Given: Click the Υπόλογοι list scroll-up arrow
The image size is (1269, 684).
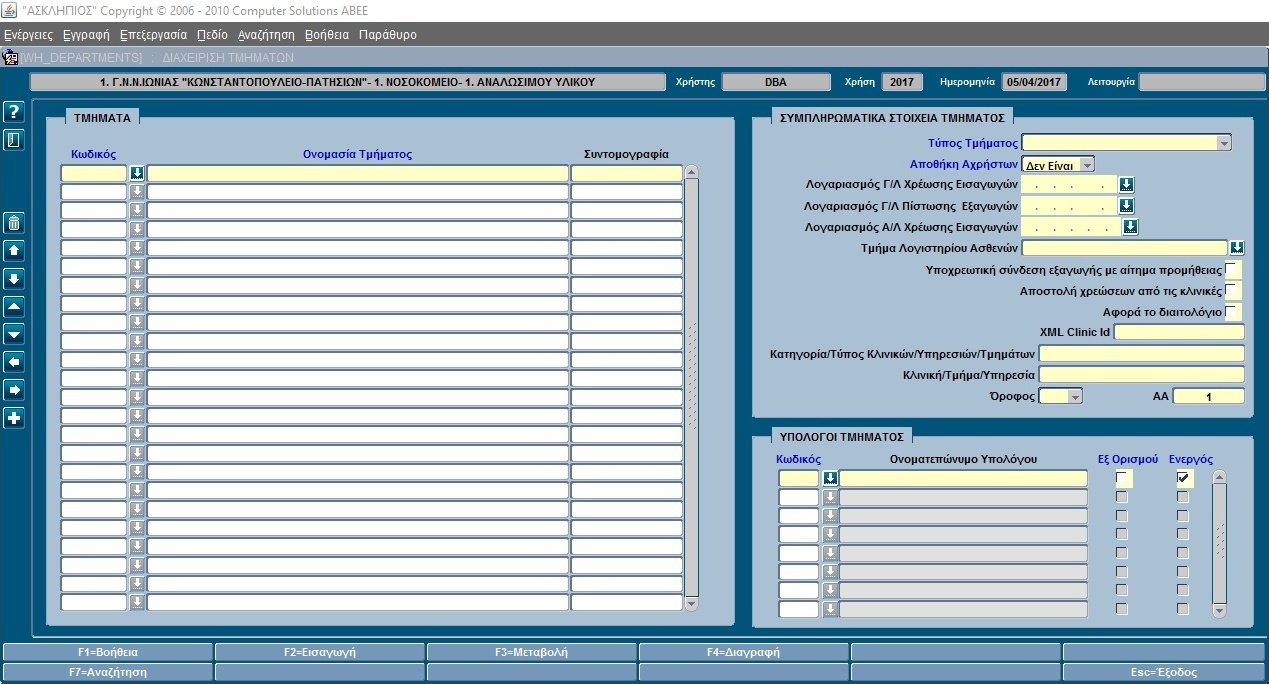Looking at the screenshot, I should [x=1219, y=477].
